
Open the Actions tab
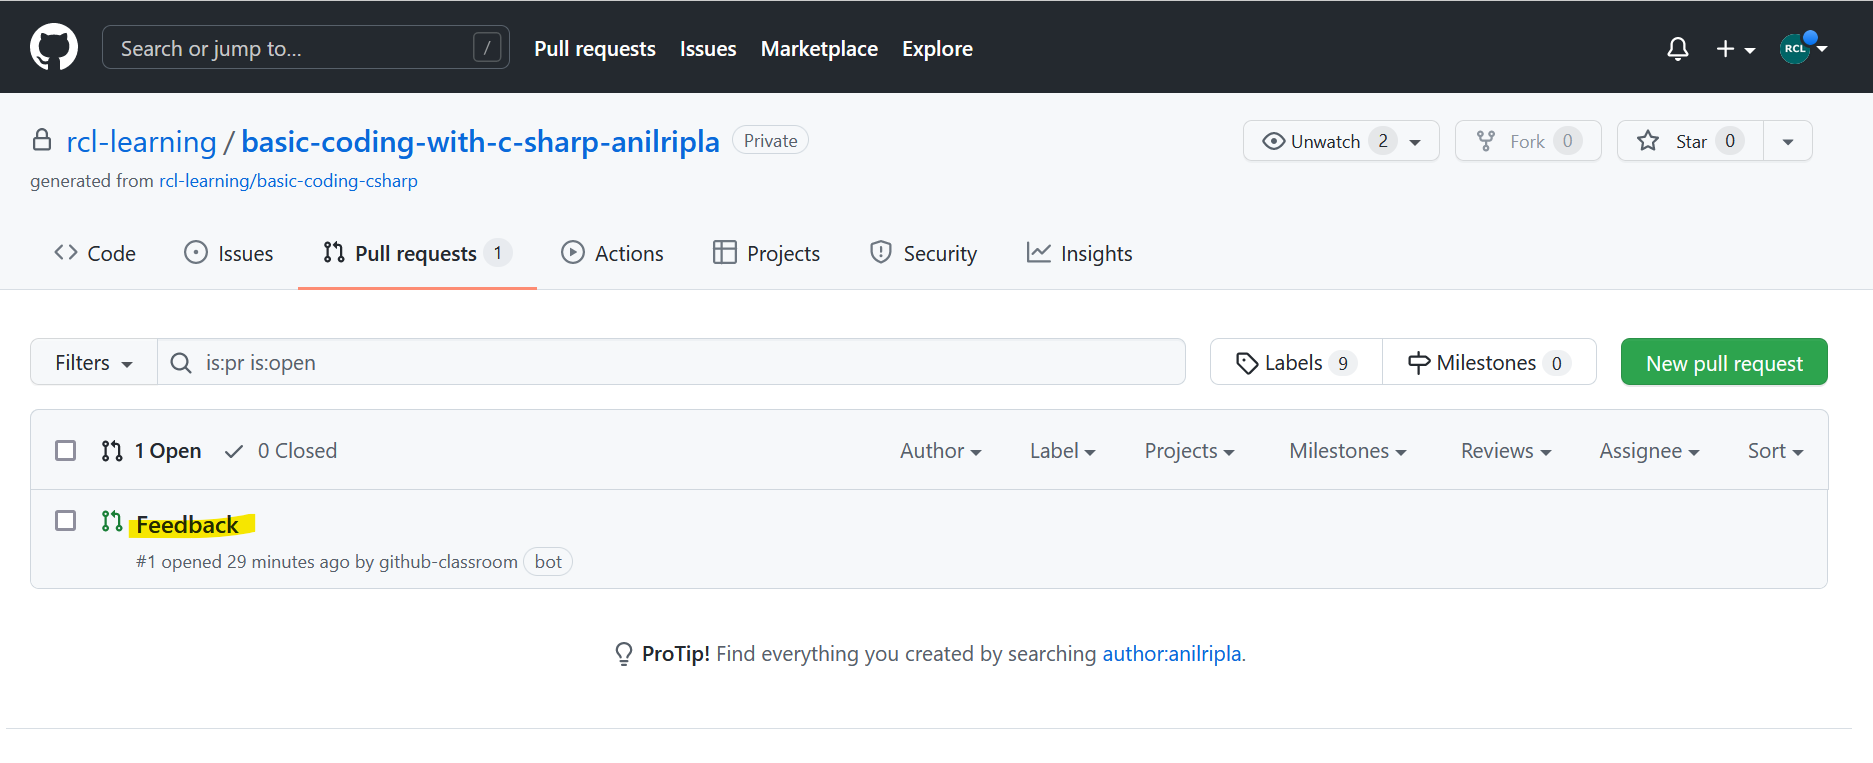point(612,253)
